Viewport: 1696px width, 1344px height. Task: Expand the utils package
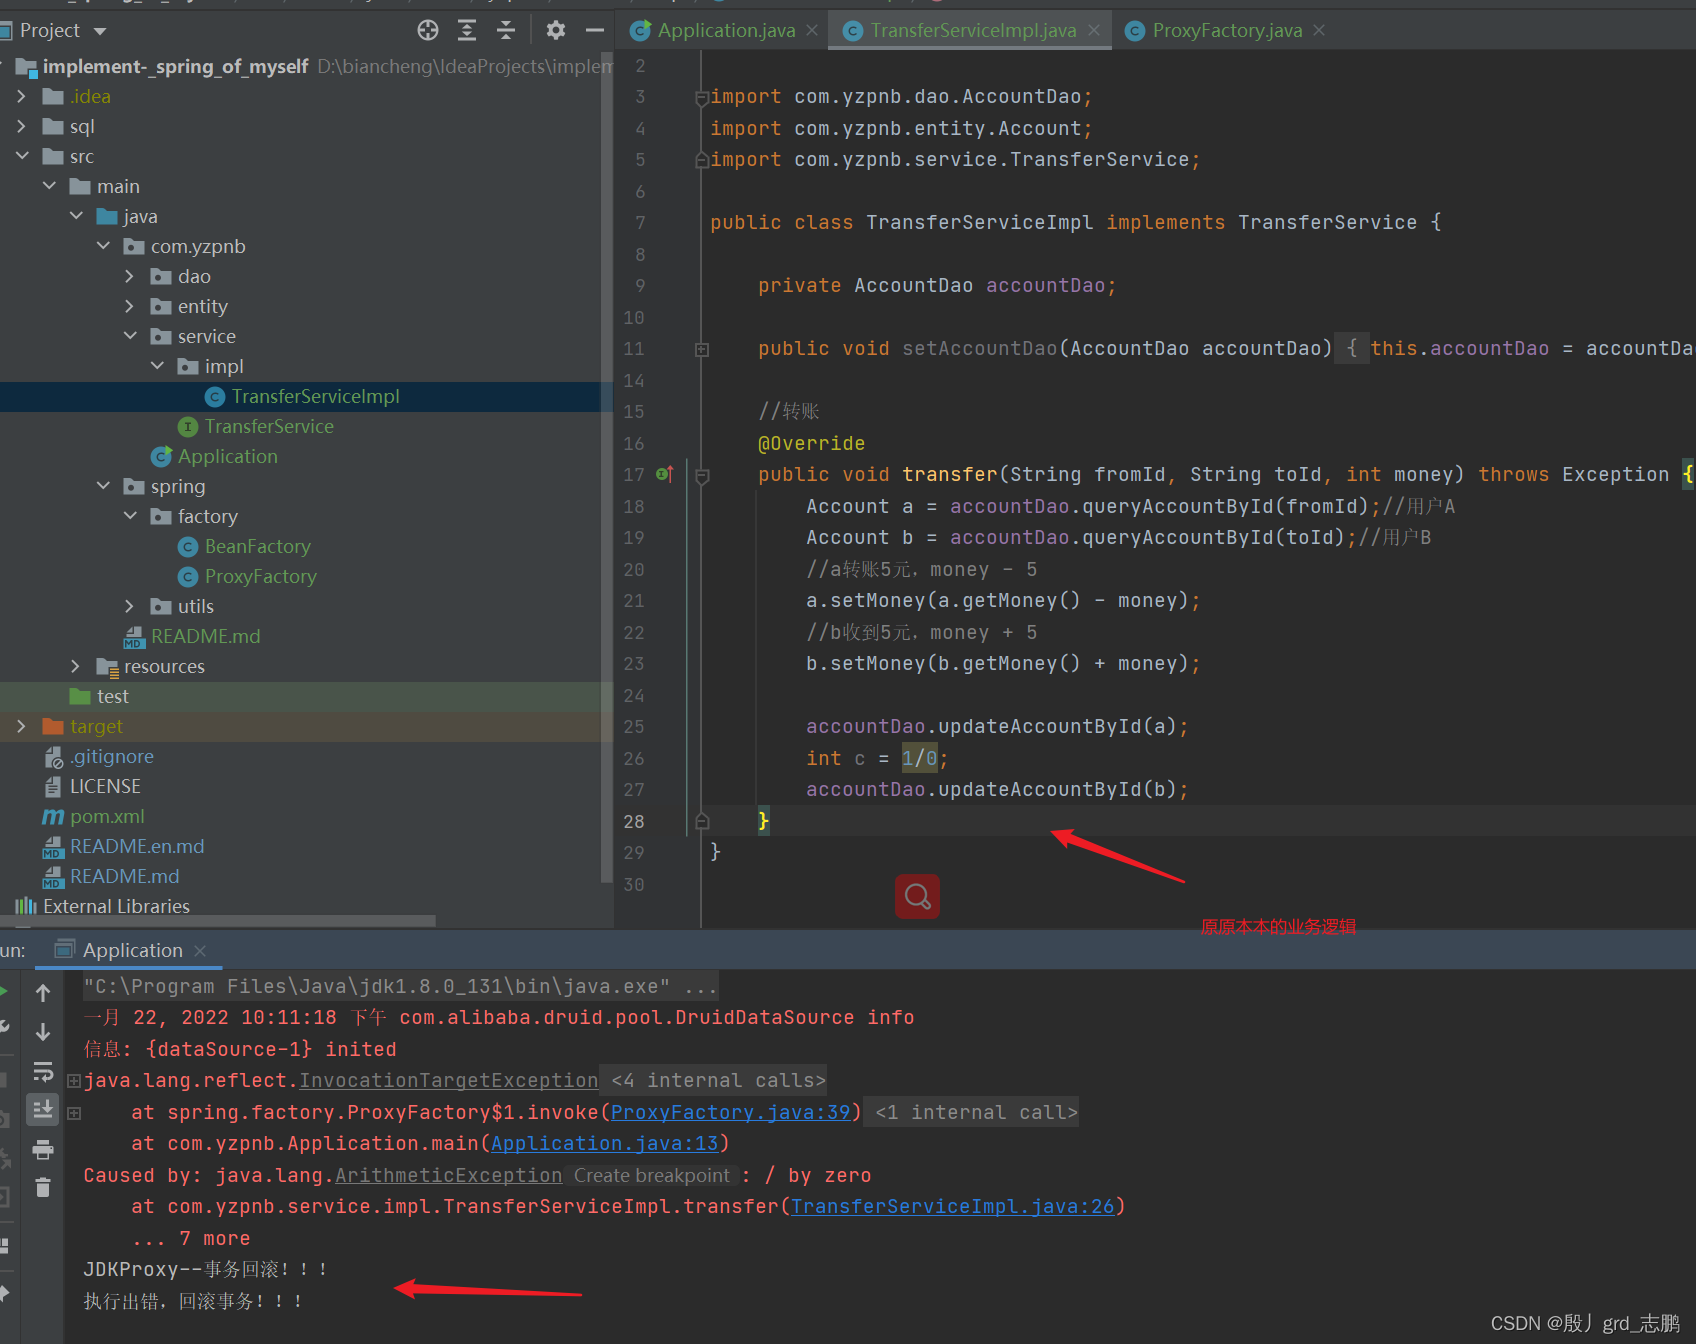tap(129, 606)
